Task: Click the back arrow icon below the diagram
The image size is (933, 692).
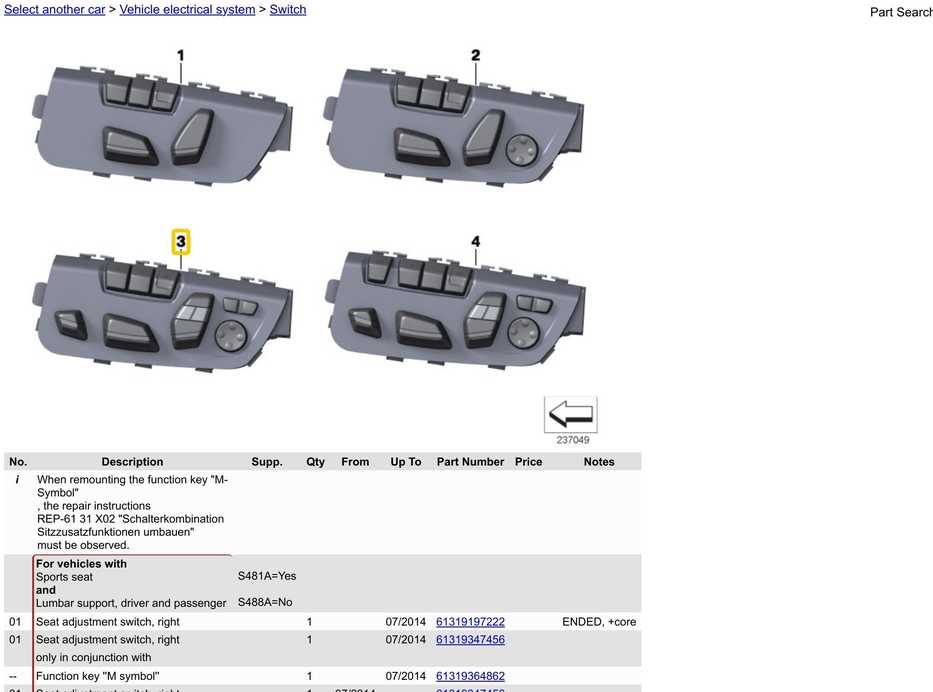Action: 571,415
